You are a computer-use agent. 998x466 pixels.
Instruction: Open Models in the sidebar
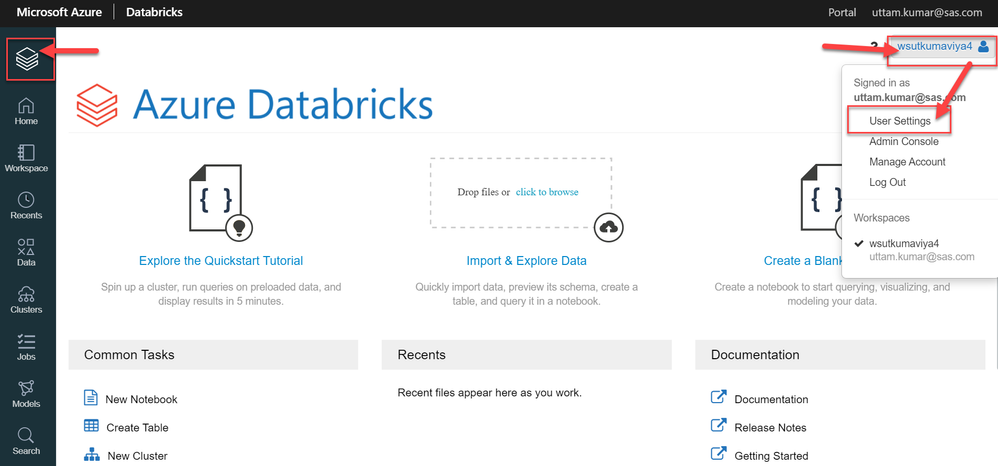pyautogui.click(x=26, y=393)
